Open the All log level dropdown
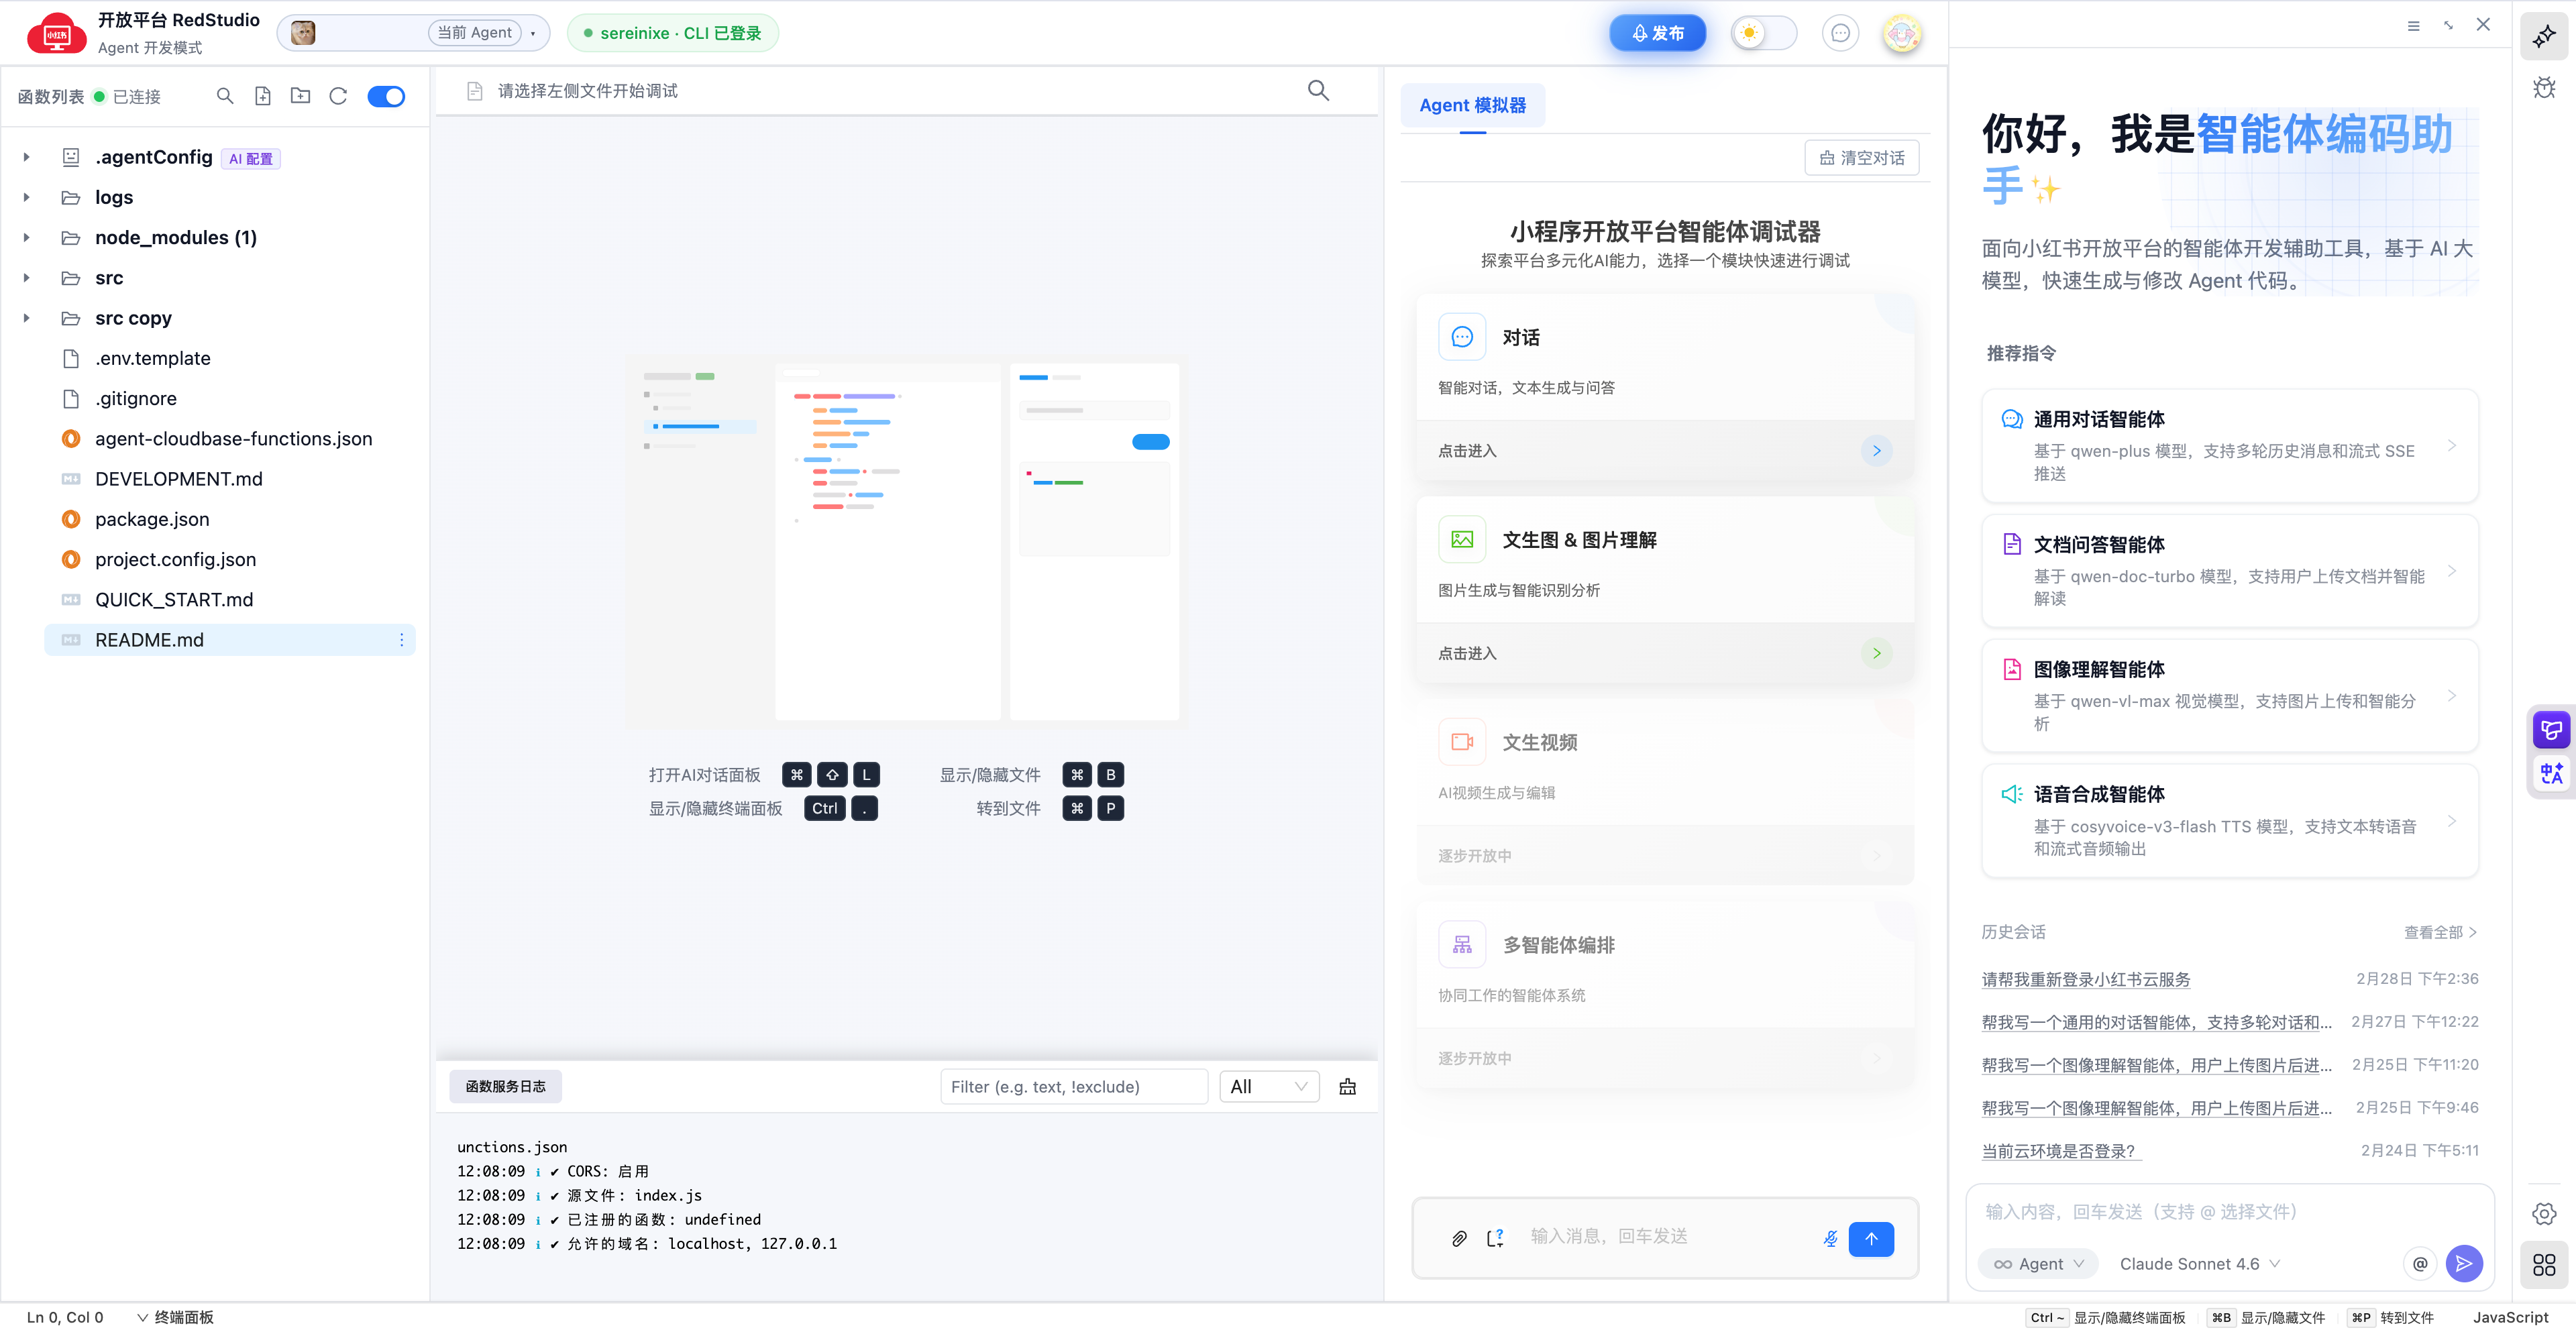The width and height of the screenshot is (2576, 1332). (x=1268, y=1087)
